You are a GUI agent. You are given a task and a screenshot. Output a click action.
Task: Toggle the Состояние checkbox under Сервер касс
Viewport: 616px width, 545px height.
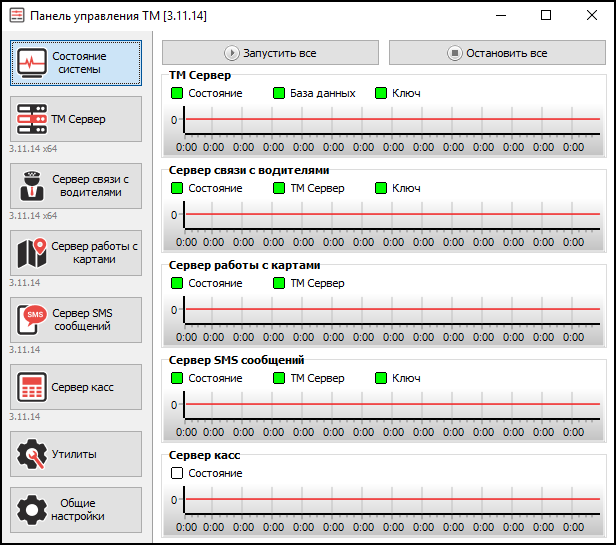coord(177,473)
